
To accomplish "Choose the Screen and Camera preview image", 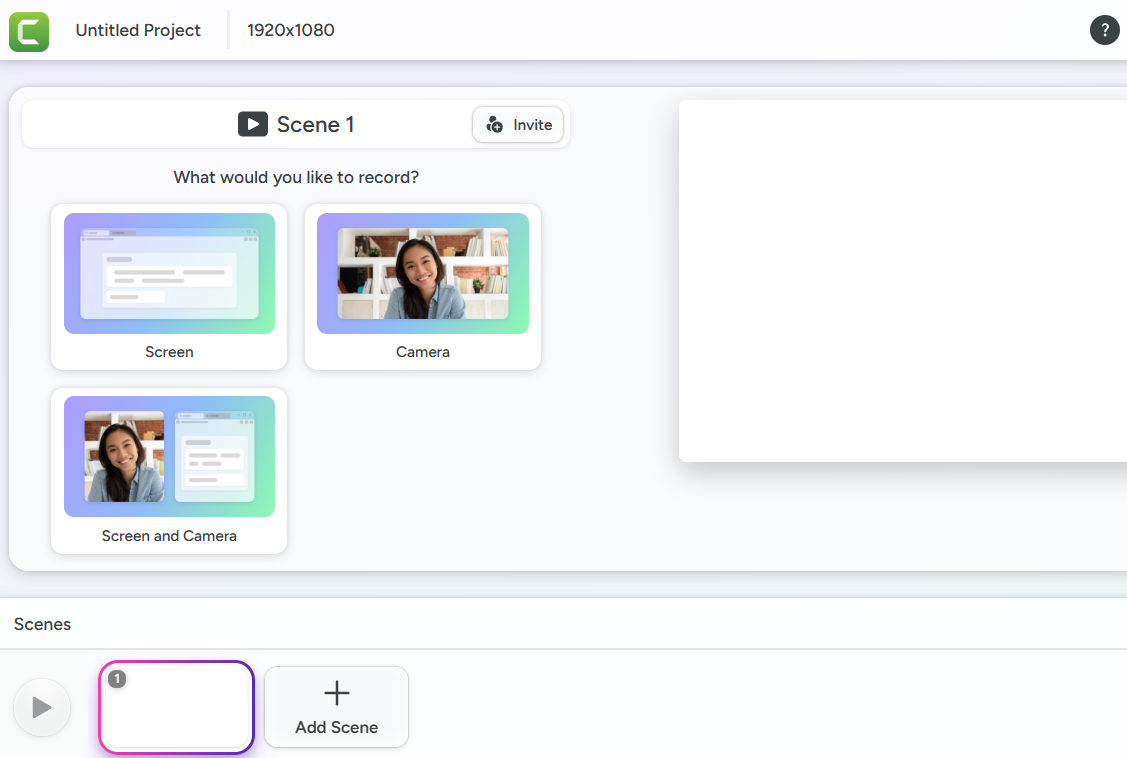I will pyautogui.click(x=169, y=456).
